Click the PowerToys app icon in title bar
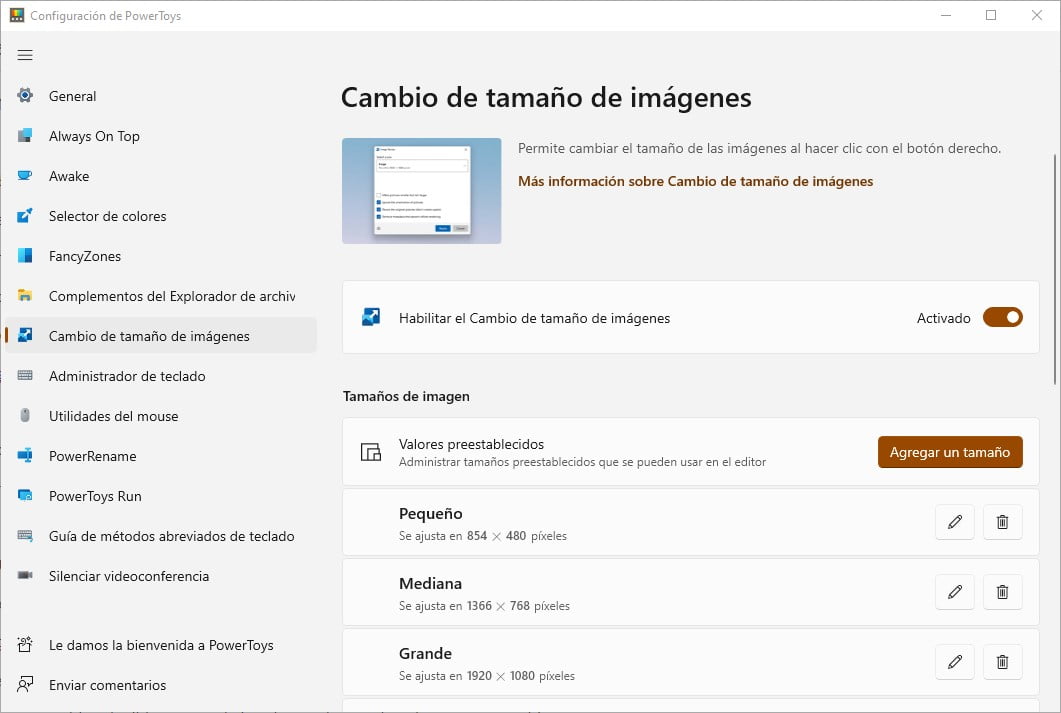The height and width of the screenshot is (713, 1061). (x=16, y=15)
